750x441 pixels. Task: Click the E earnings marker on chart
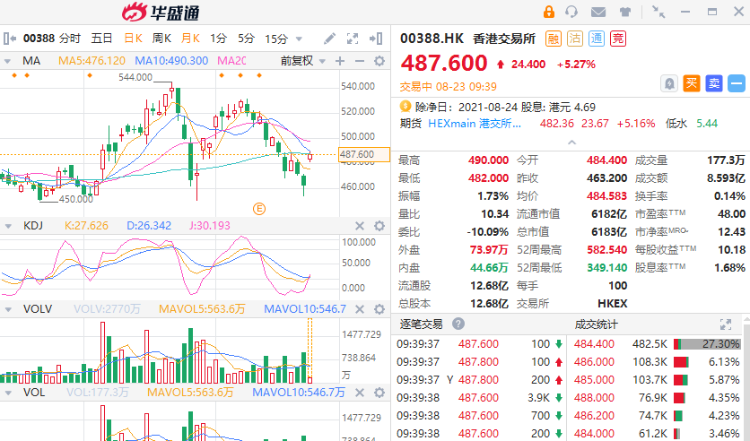[x=259, y=209]
